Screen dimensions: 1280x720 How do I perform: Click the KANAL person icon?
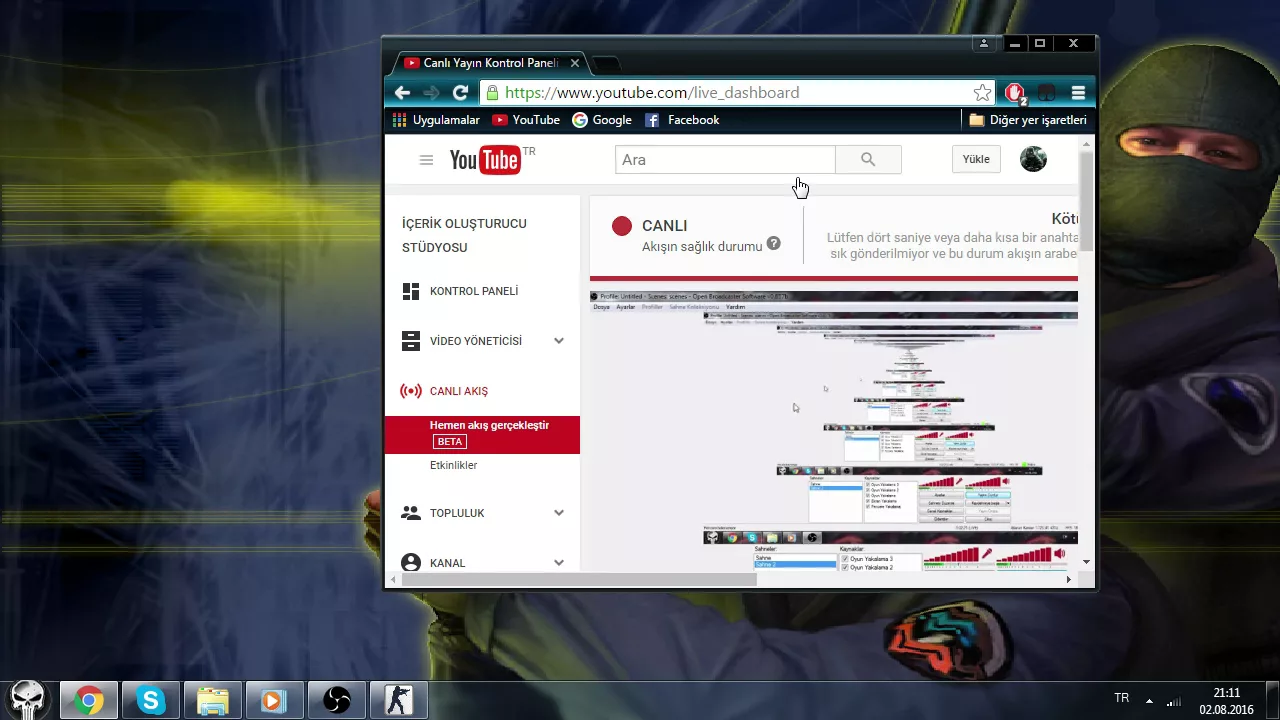(x=410, y=563)
